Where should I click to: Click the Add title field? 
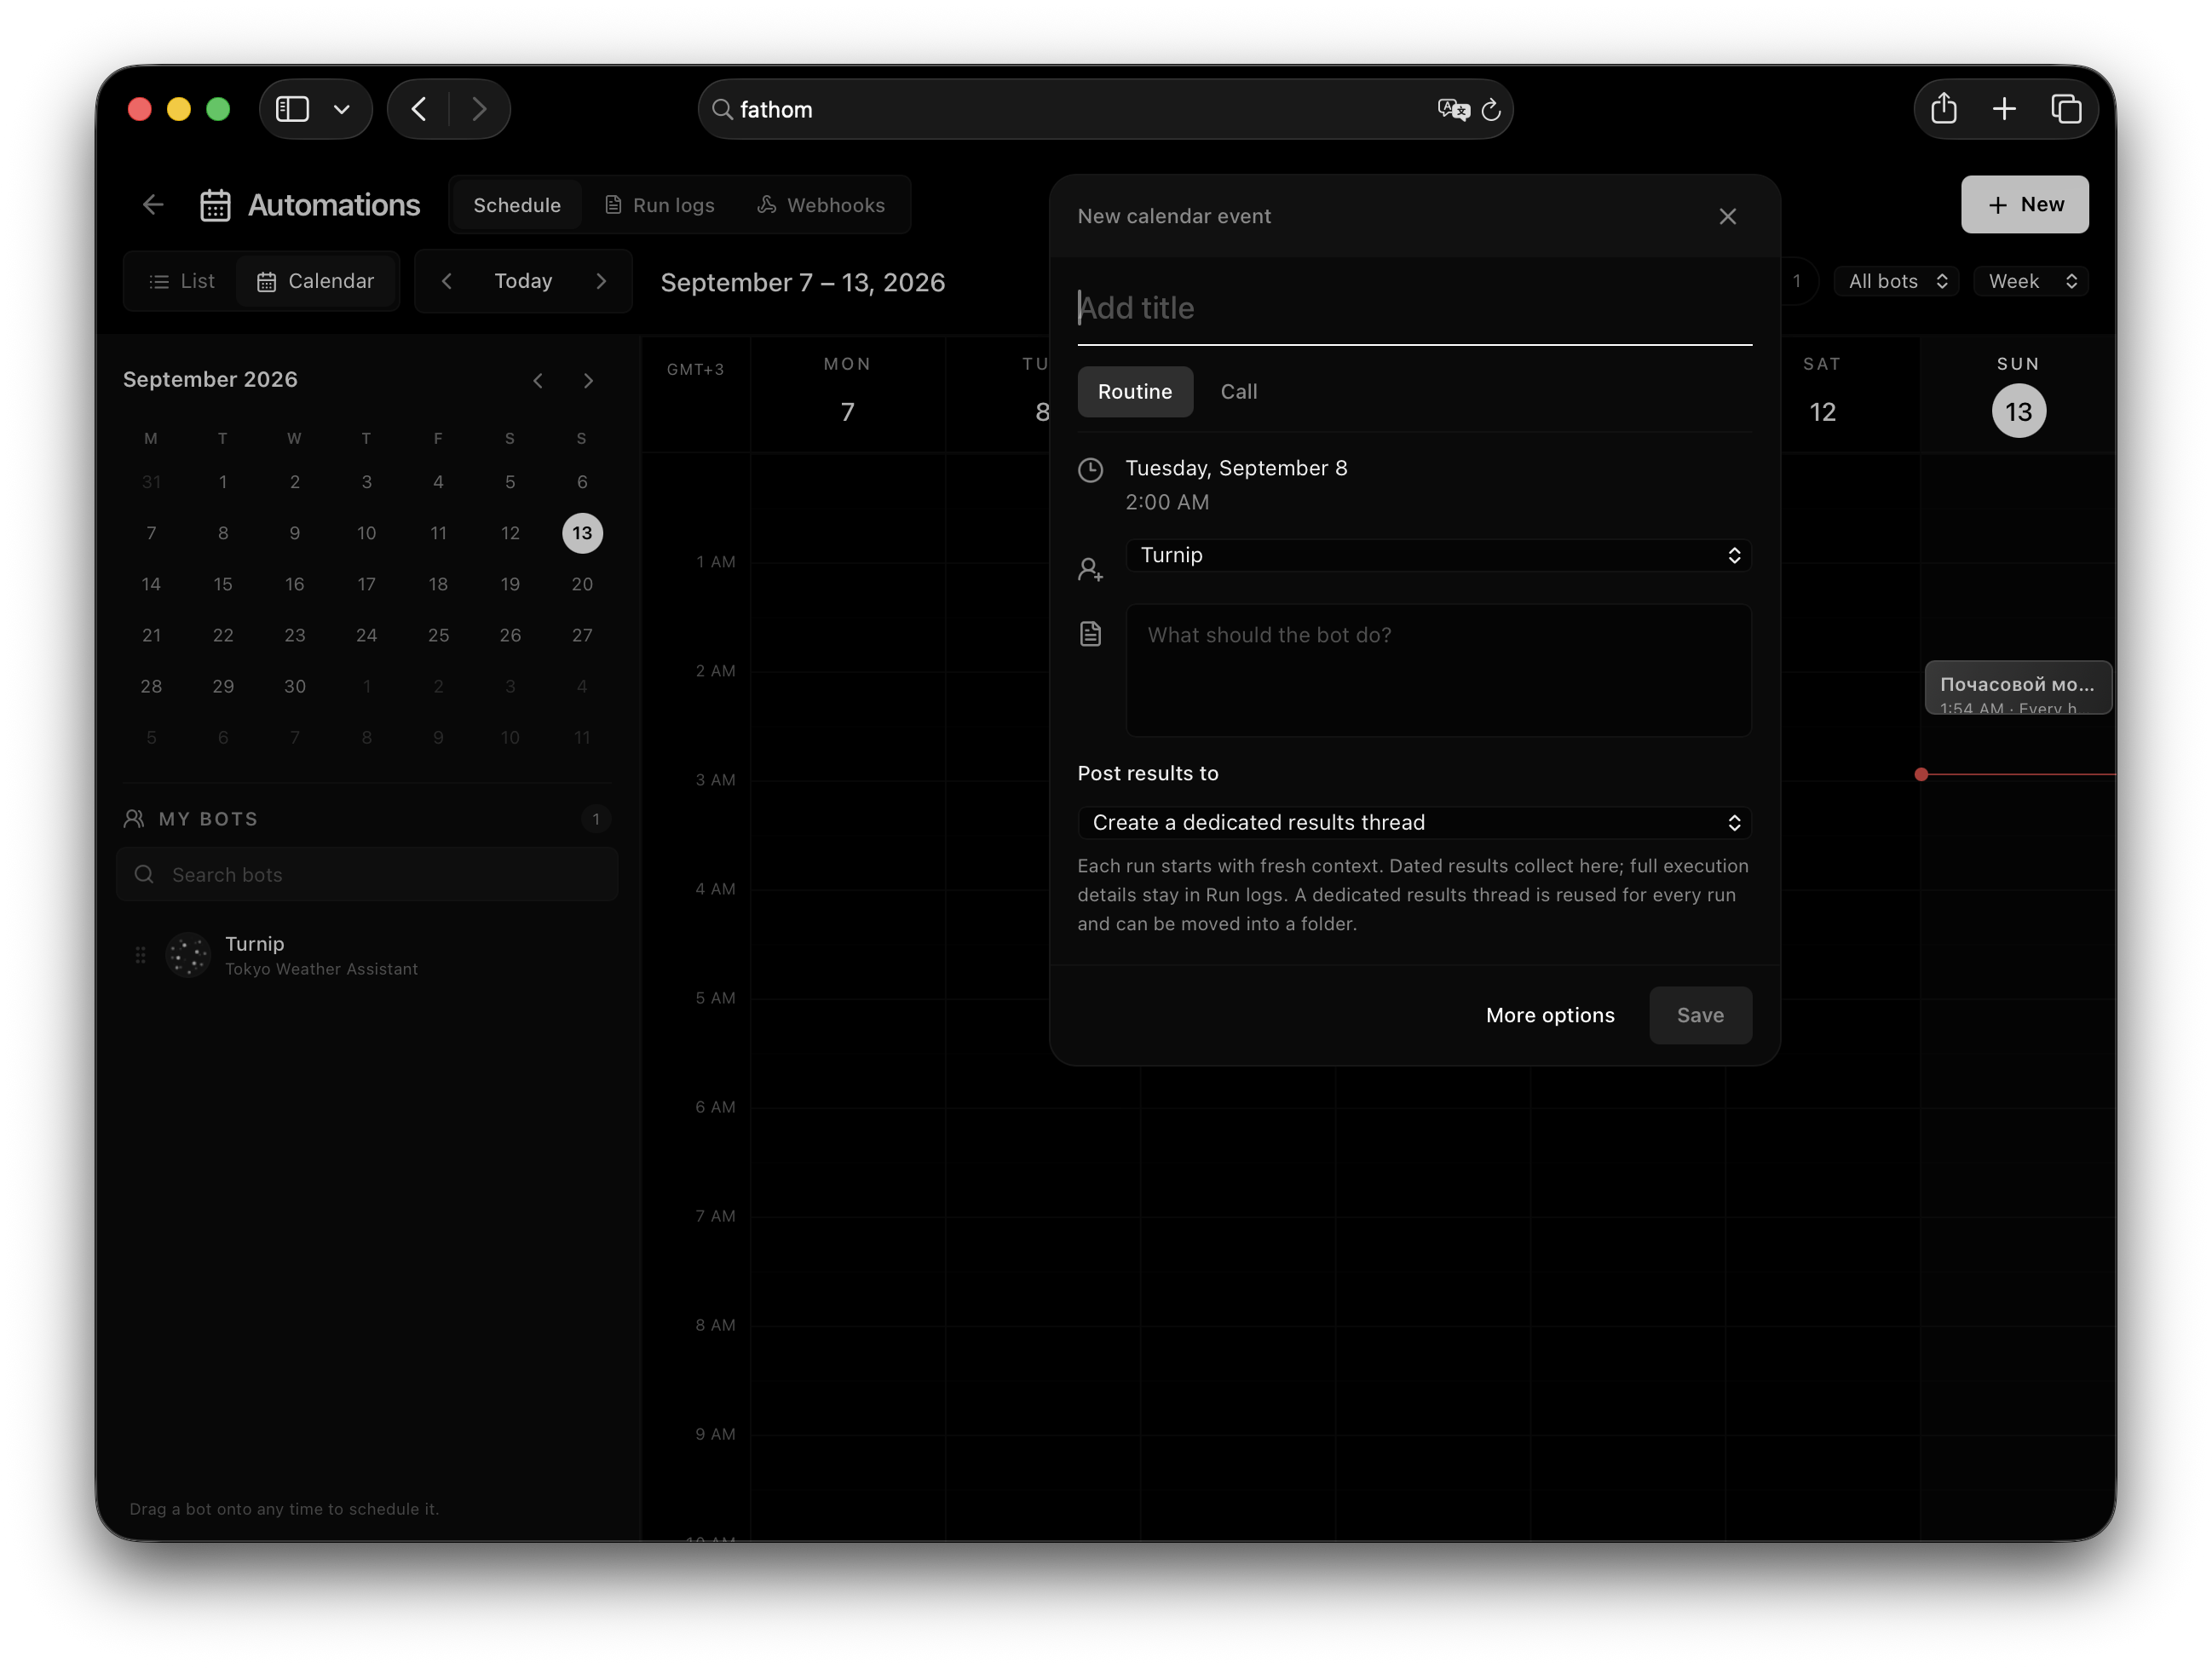click(1414, 308)
